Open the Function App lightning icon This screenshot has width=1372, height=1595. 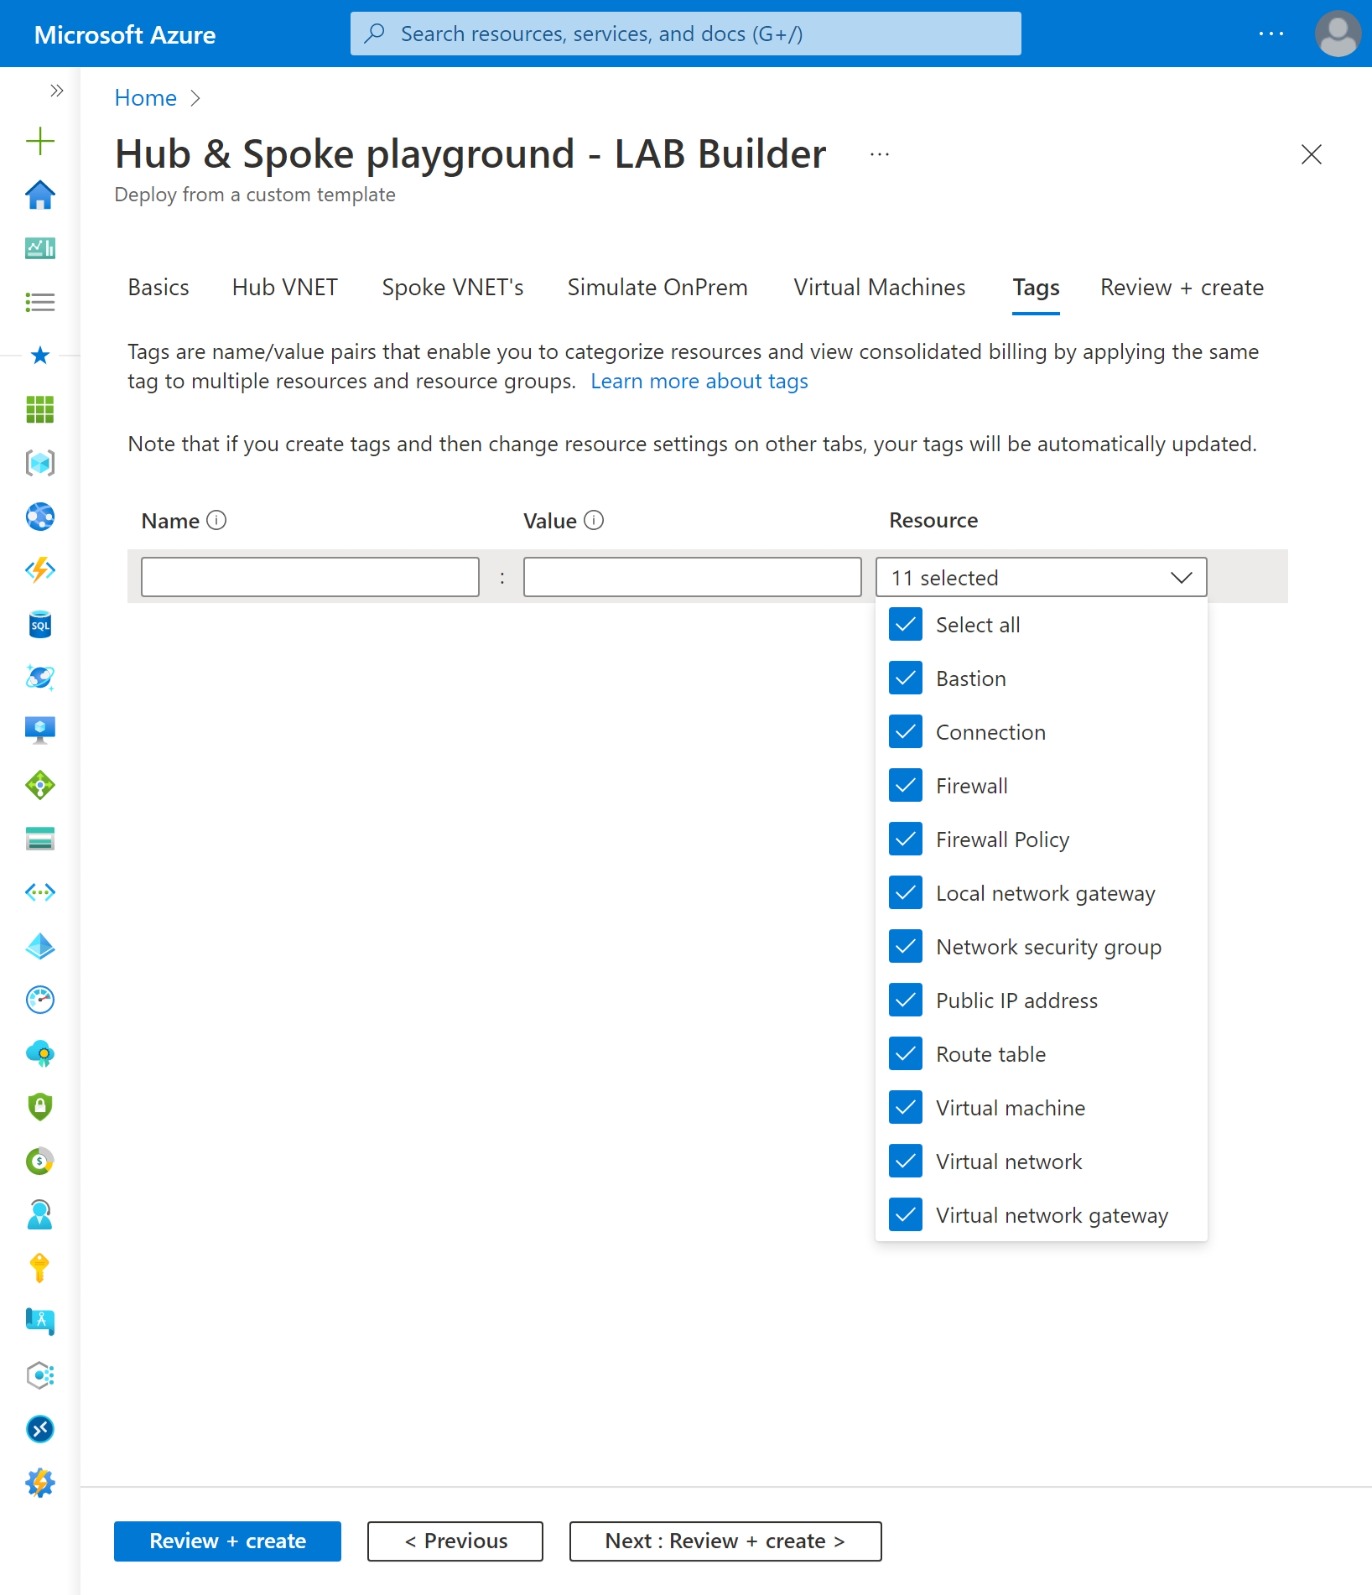pos(40,570)
